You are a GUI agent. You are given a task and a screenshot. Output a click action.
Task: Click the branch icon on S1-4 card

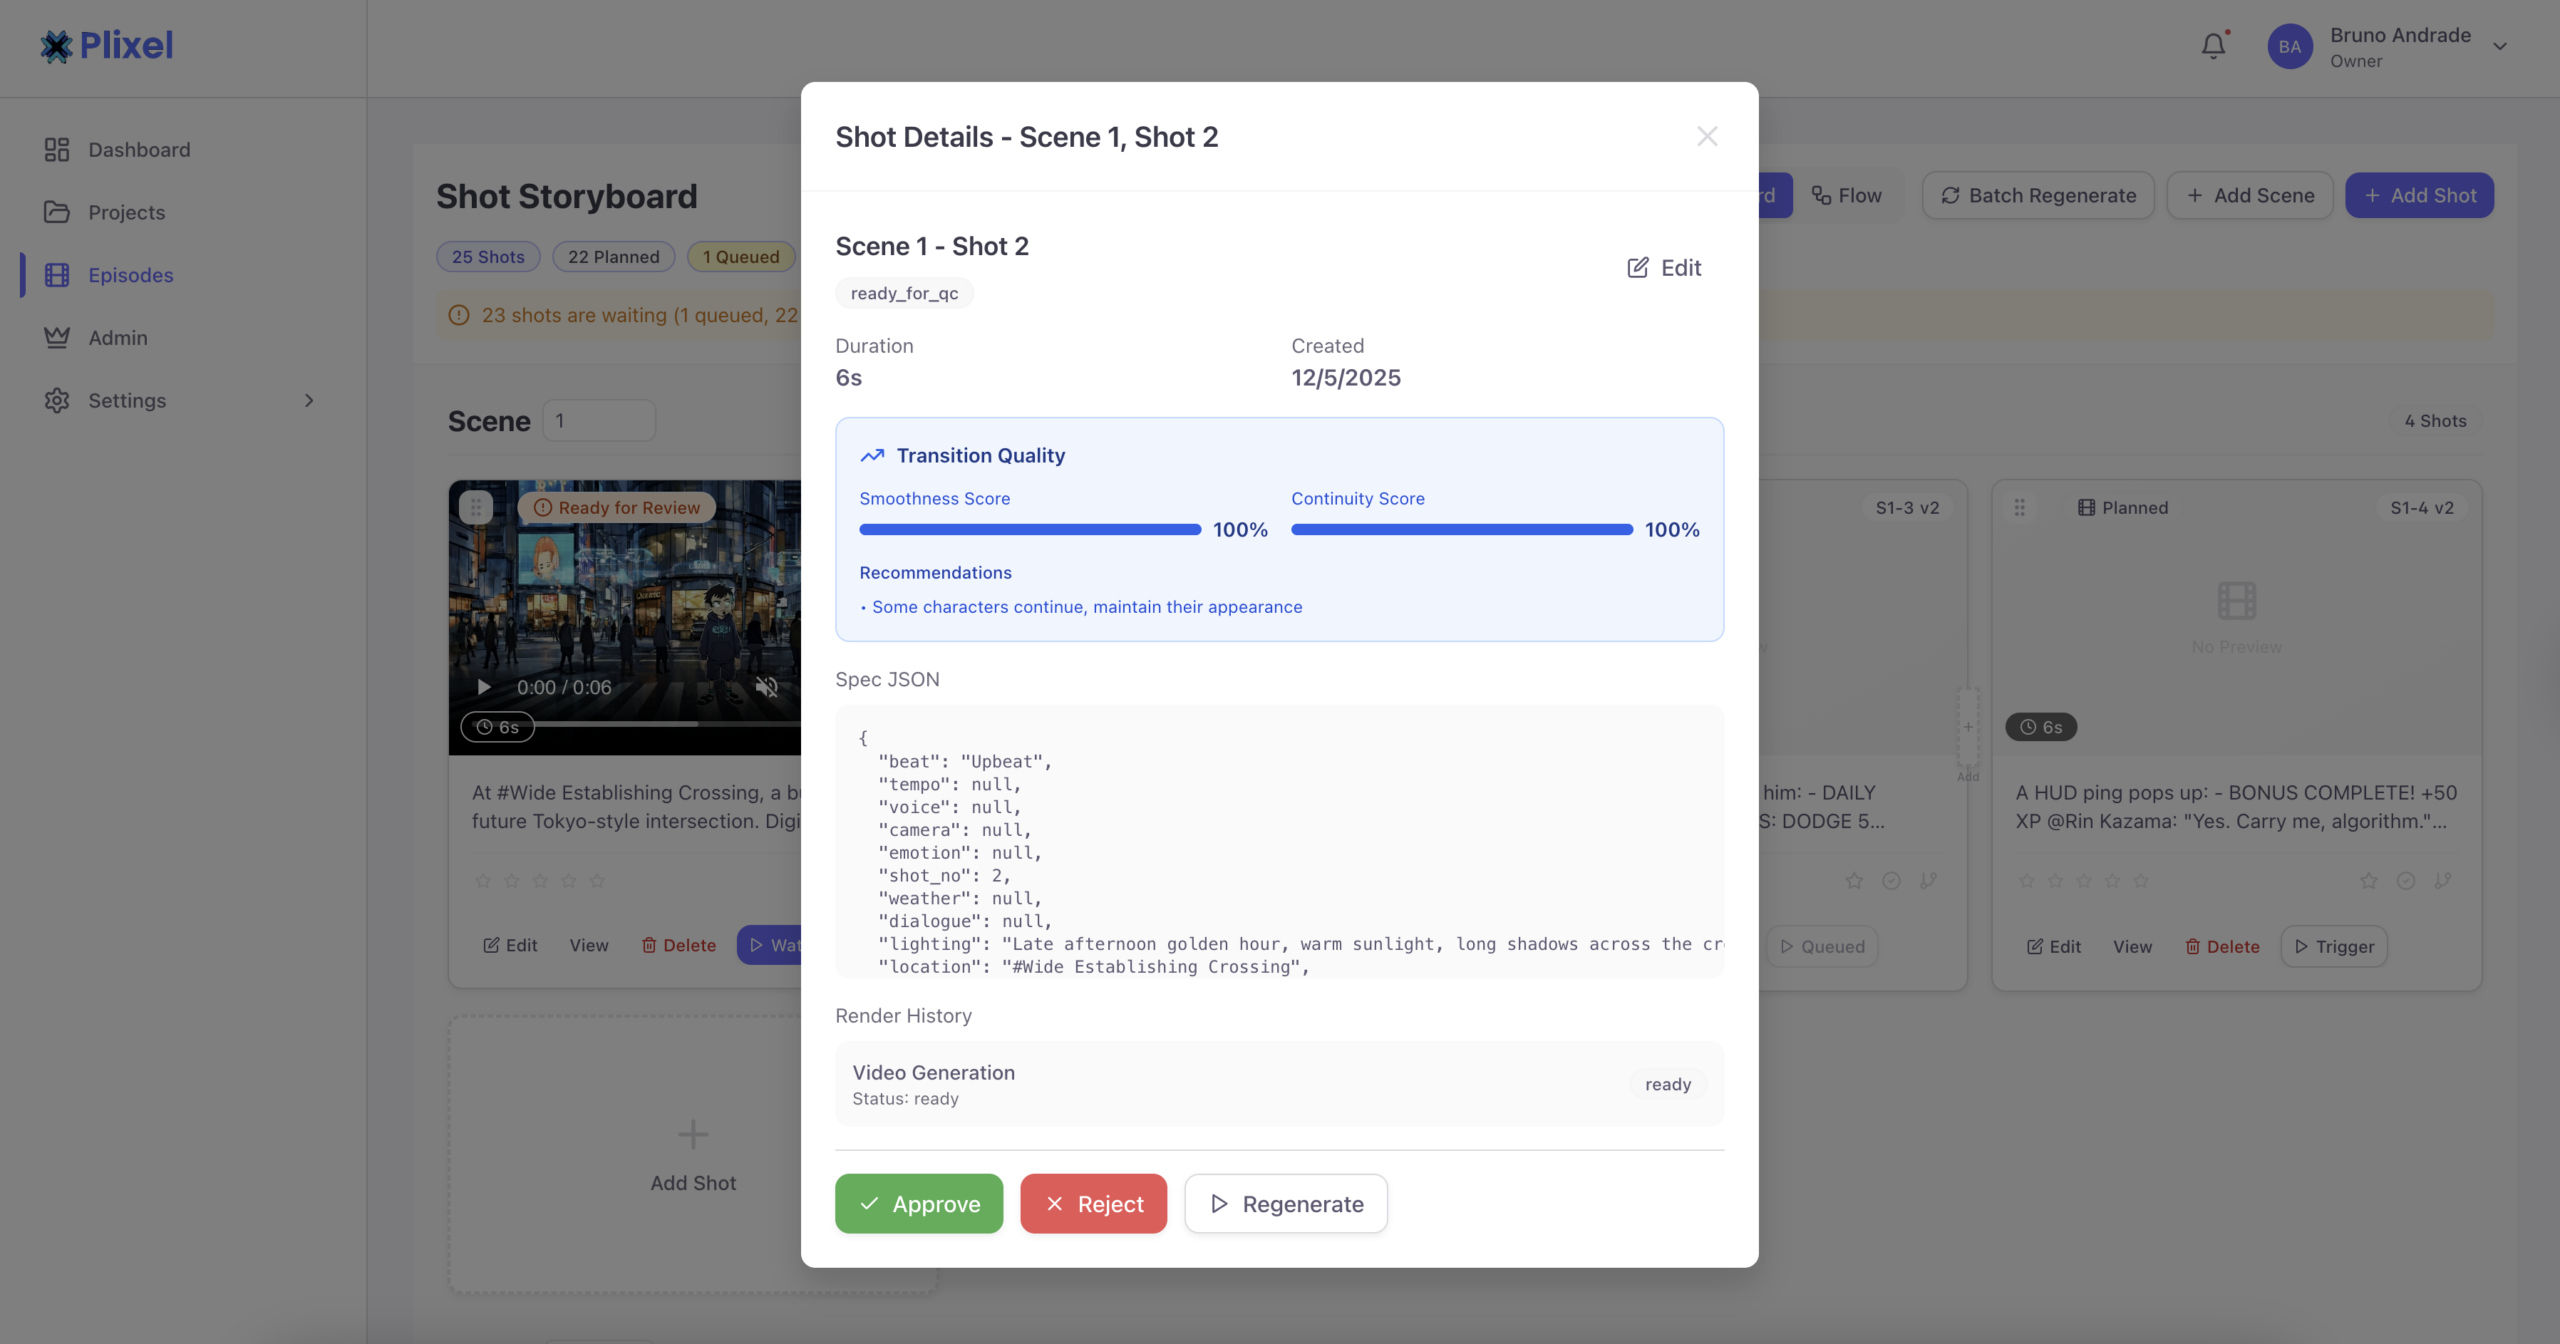point(2443,881)
